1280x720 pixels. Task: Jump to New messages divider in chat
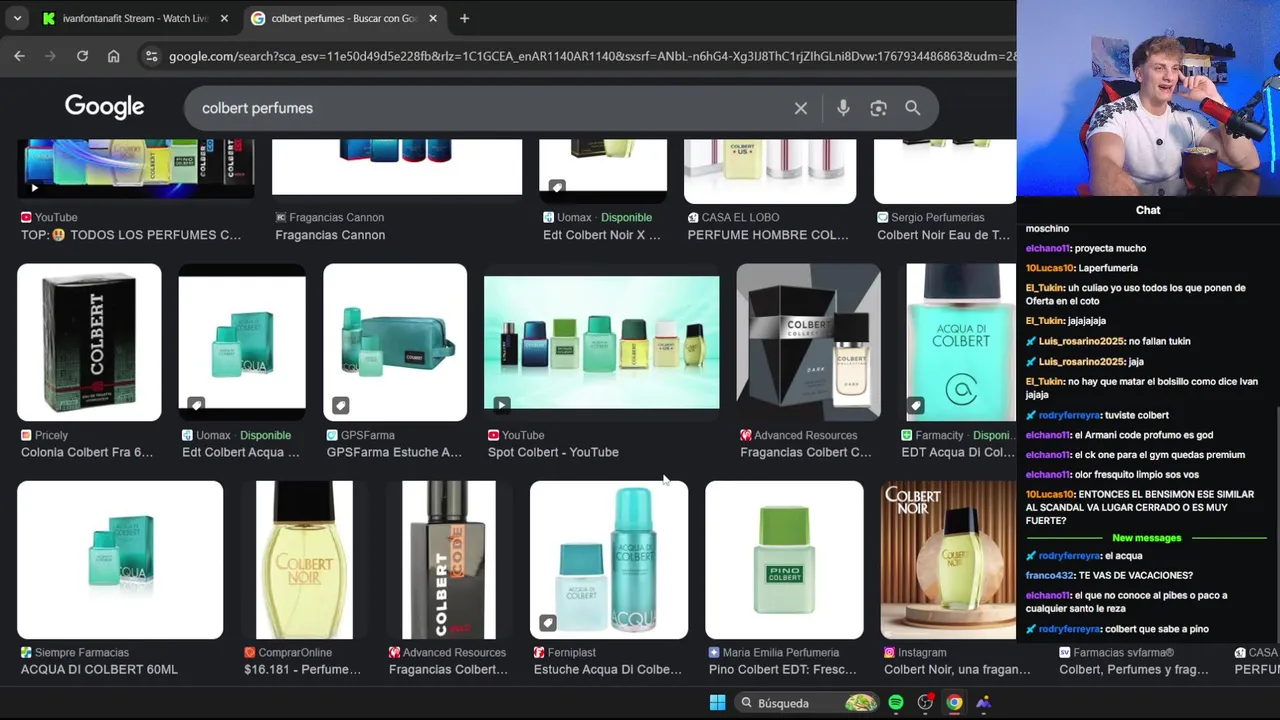tap(1146, 538)
